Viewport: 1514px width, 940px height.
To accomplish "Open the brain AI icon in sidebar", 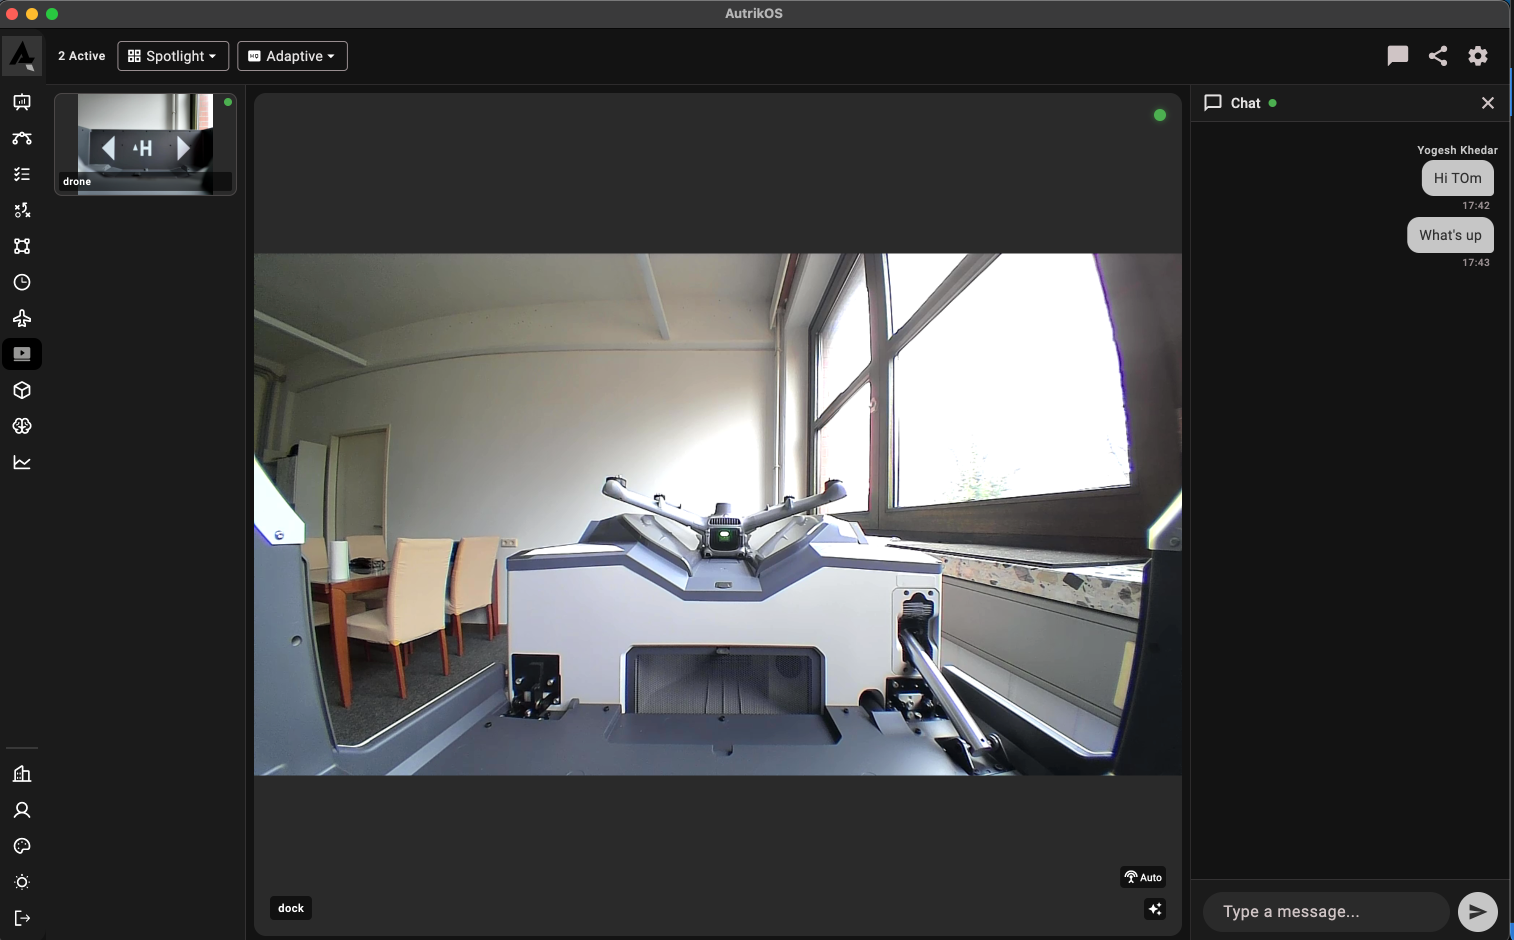I will point(22,426).
